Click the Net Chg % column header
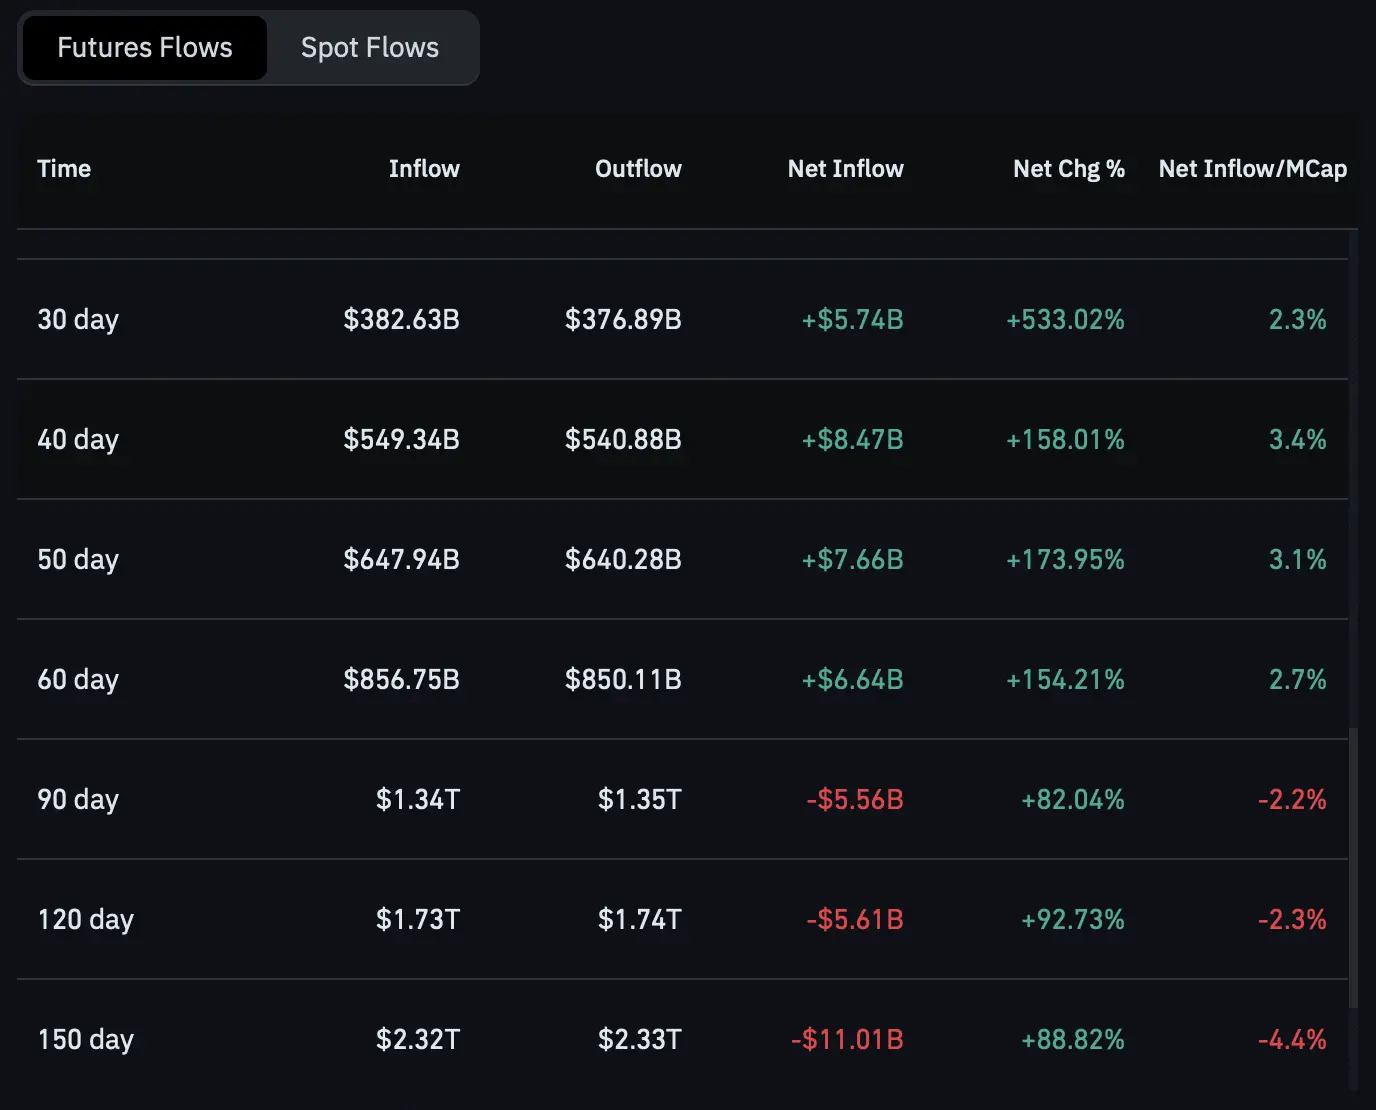 tap(1068, 168)
